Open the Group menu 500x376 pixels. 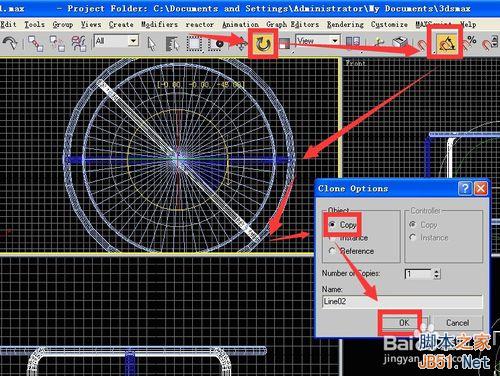click(x=63, y=24)
